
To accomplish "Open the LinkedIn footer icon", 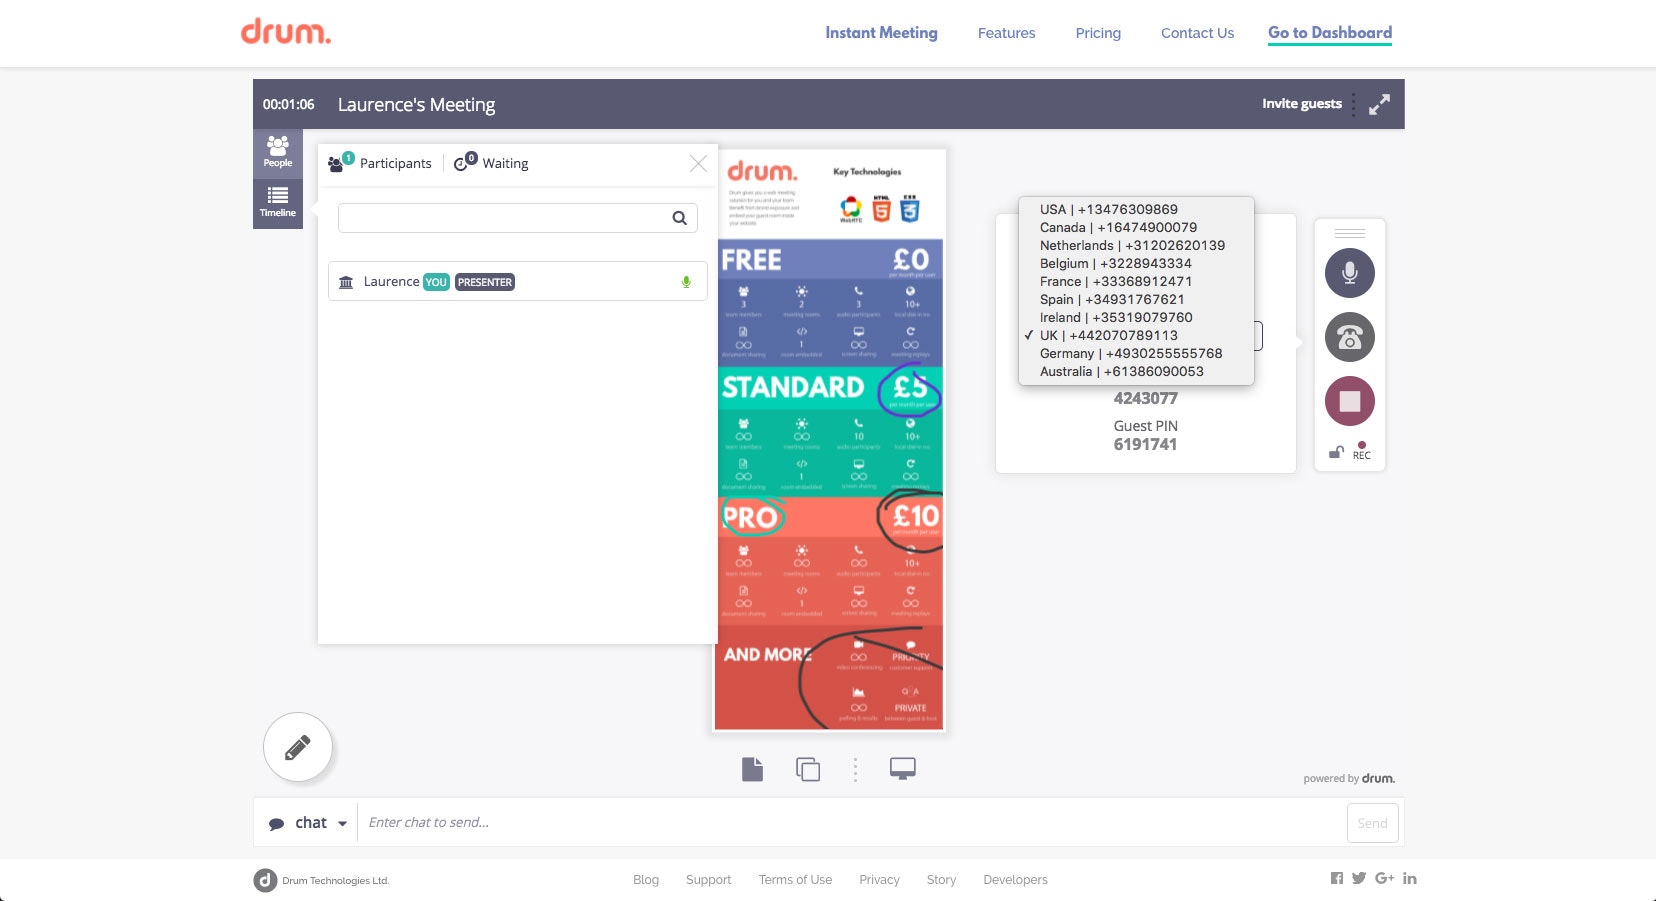I will (x=1410, y=878).
